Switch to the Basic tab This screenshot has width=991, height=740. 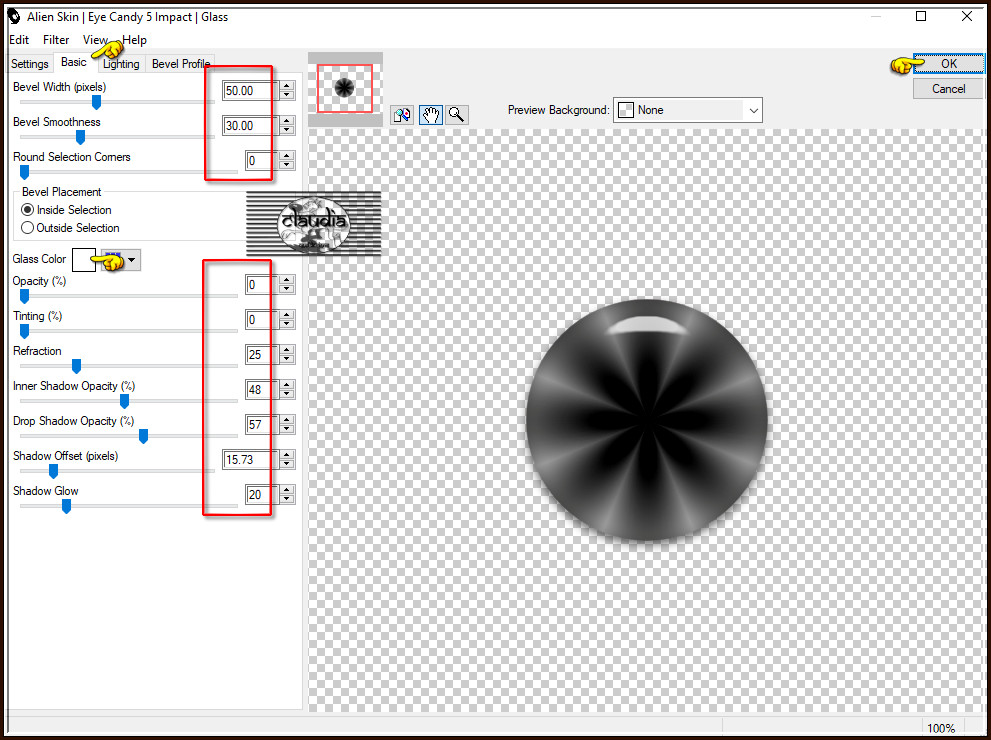coord(74,62)
